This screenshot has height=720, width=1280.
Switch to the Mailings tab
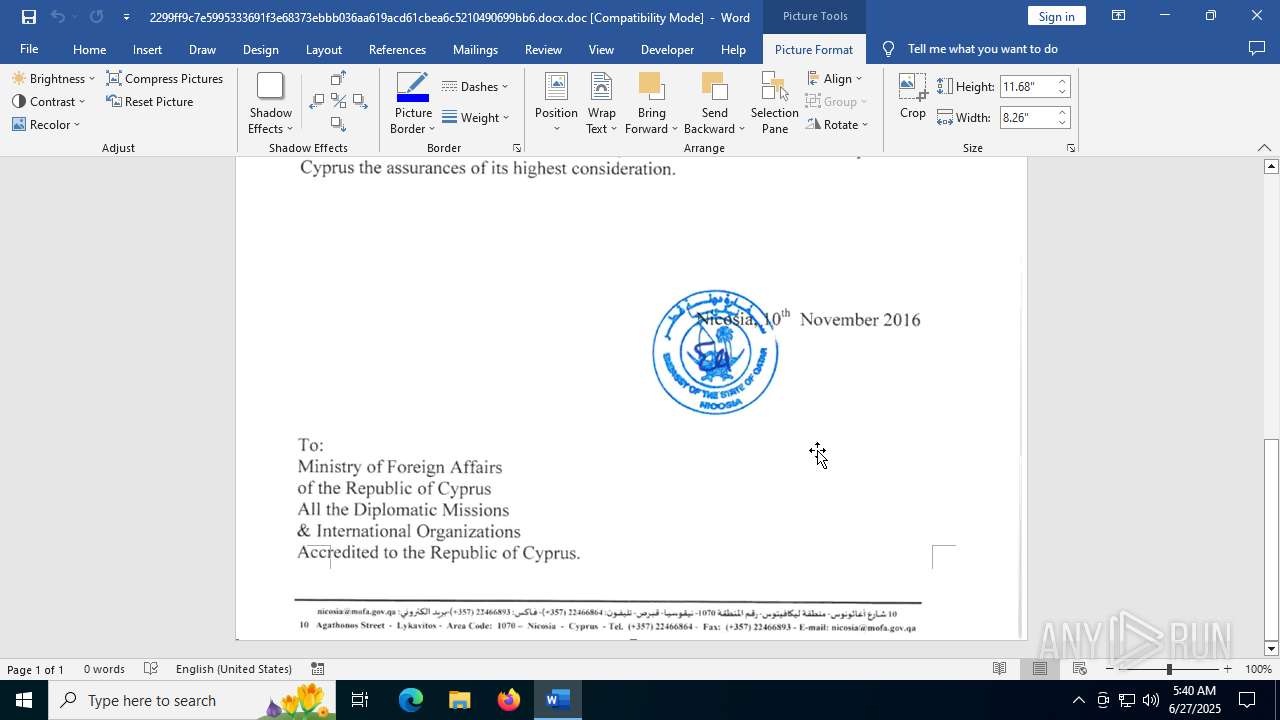pos(475,49)
